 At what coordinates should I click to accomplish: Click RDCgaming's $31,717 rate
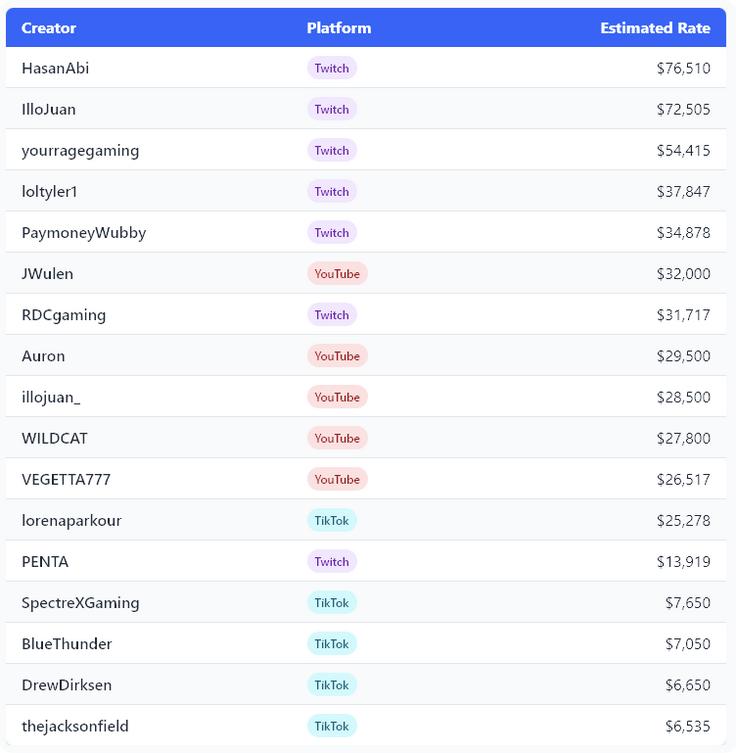tap(683, 315)
